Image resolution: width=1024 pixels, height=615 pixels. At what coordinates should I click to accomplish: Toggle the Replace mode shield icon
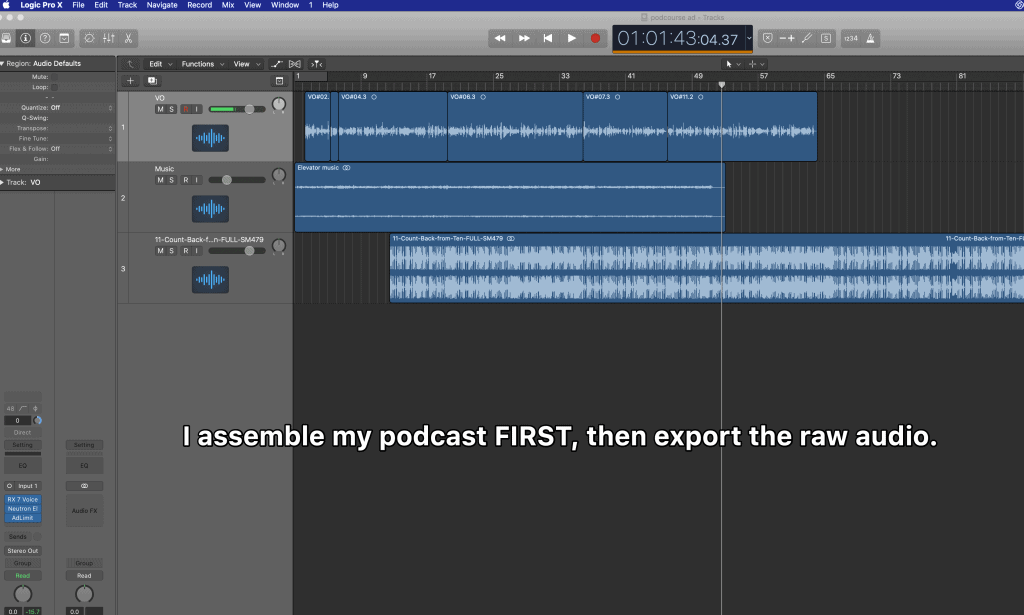[768, 39]
